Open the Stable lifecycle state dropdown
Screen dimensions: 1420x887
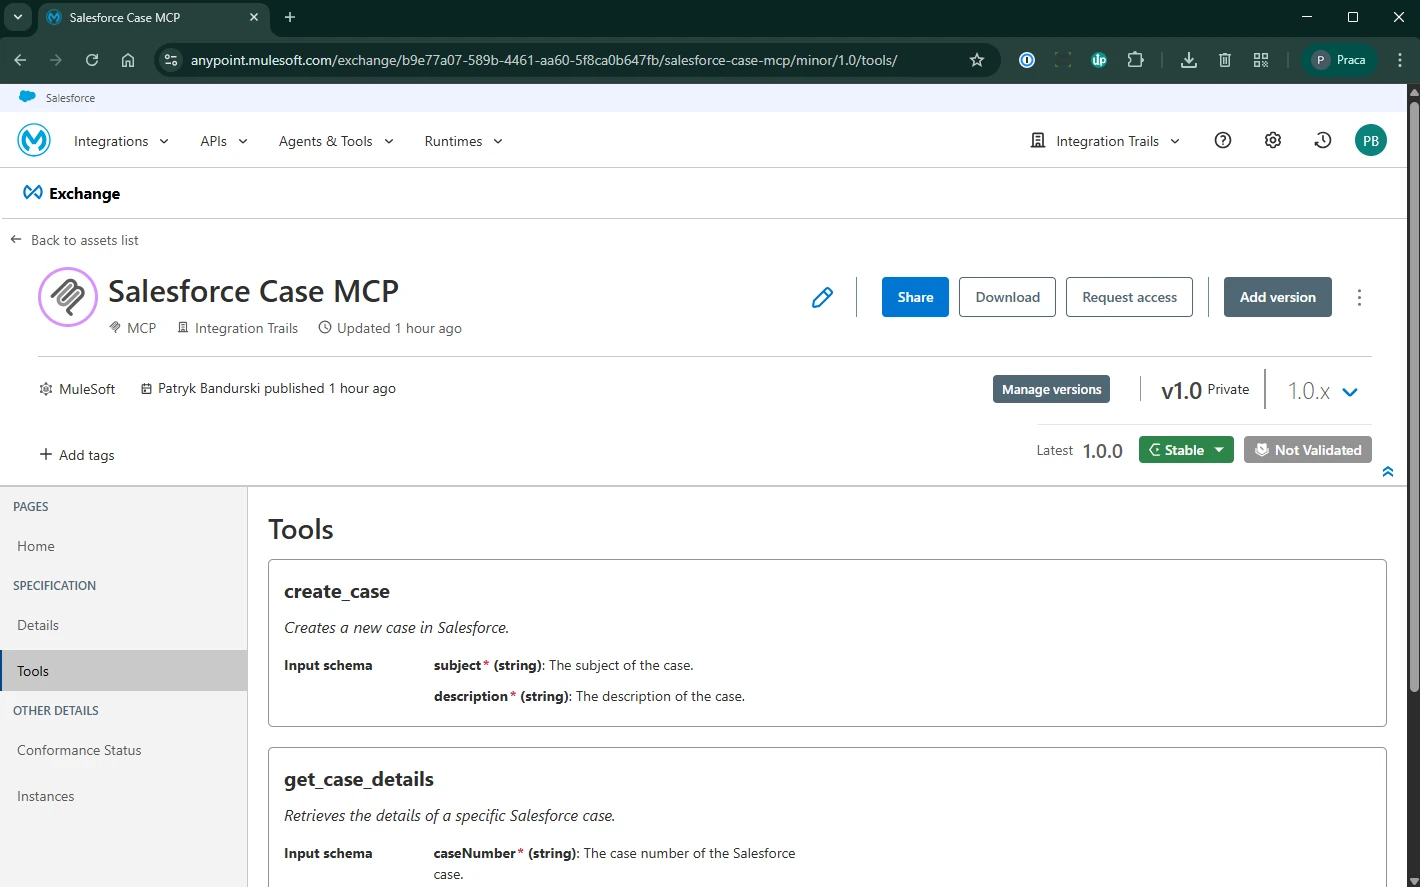[1186, 450]
